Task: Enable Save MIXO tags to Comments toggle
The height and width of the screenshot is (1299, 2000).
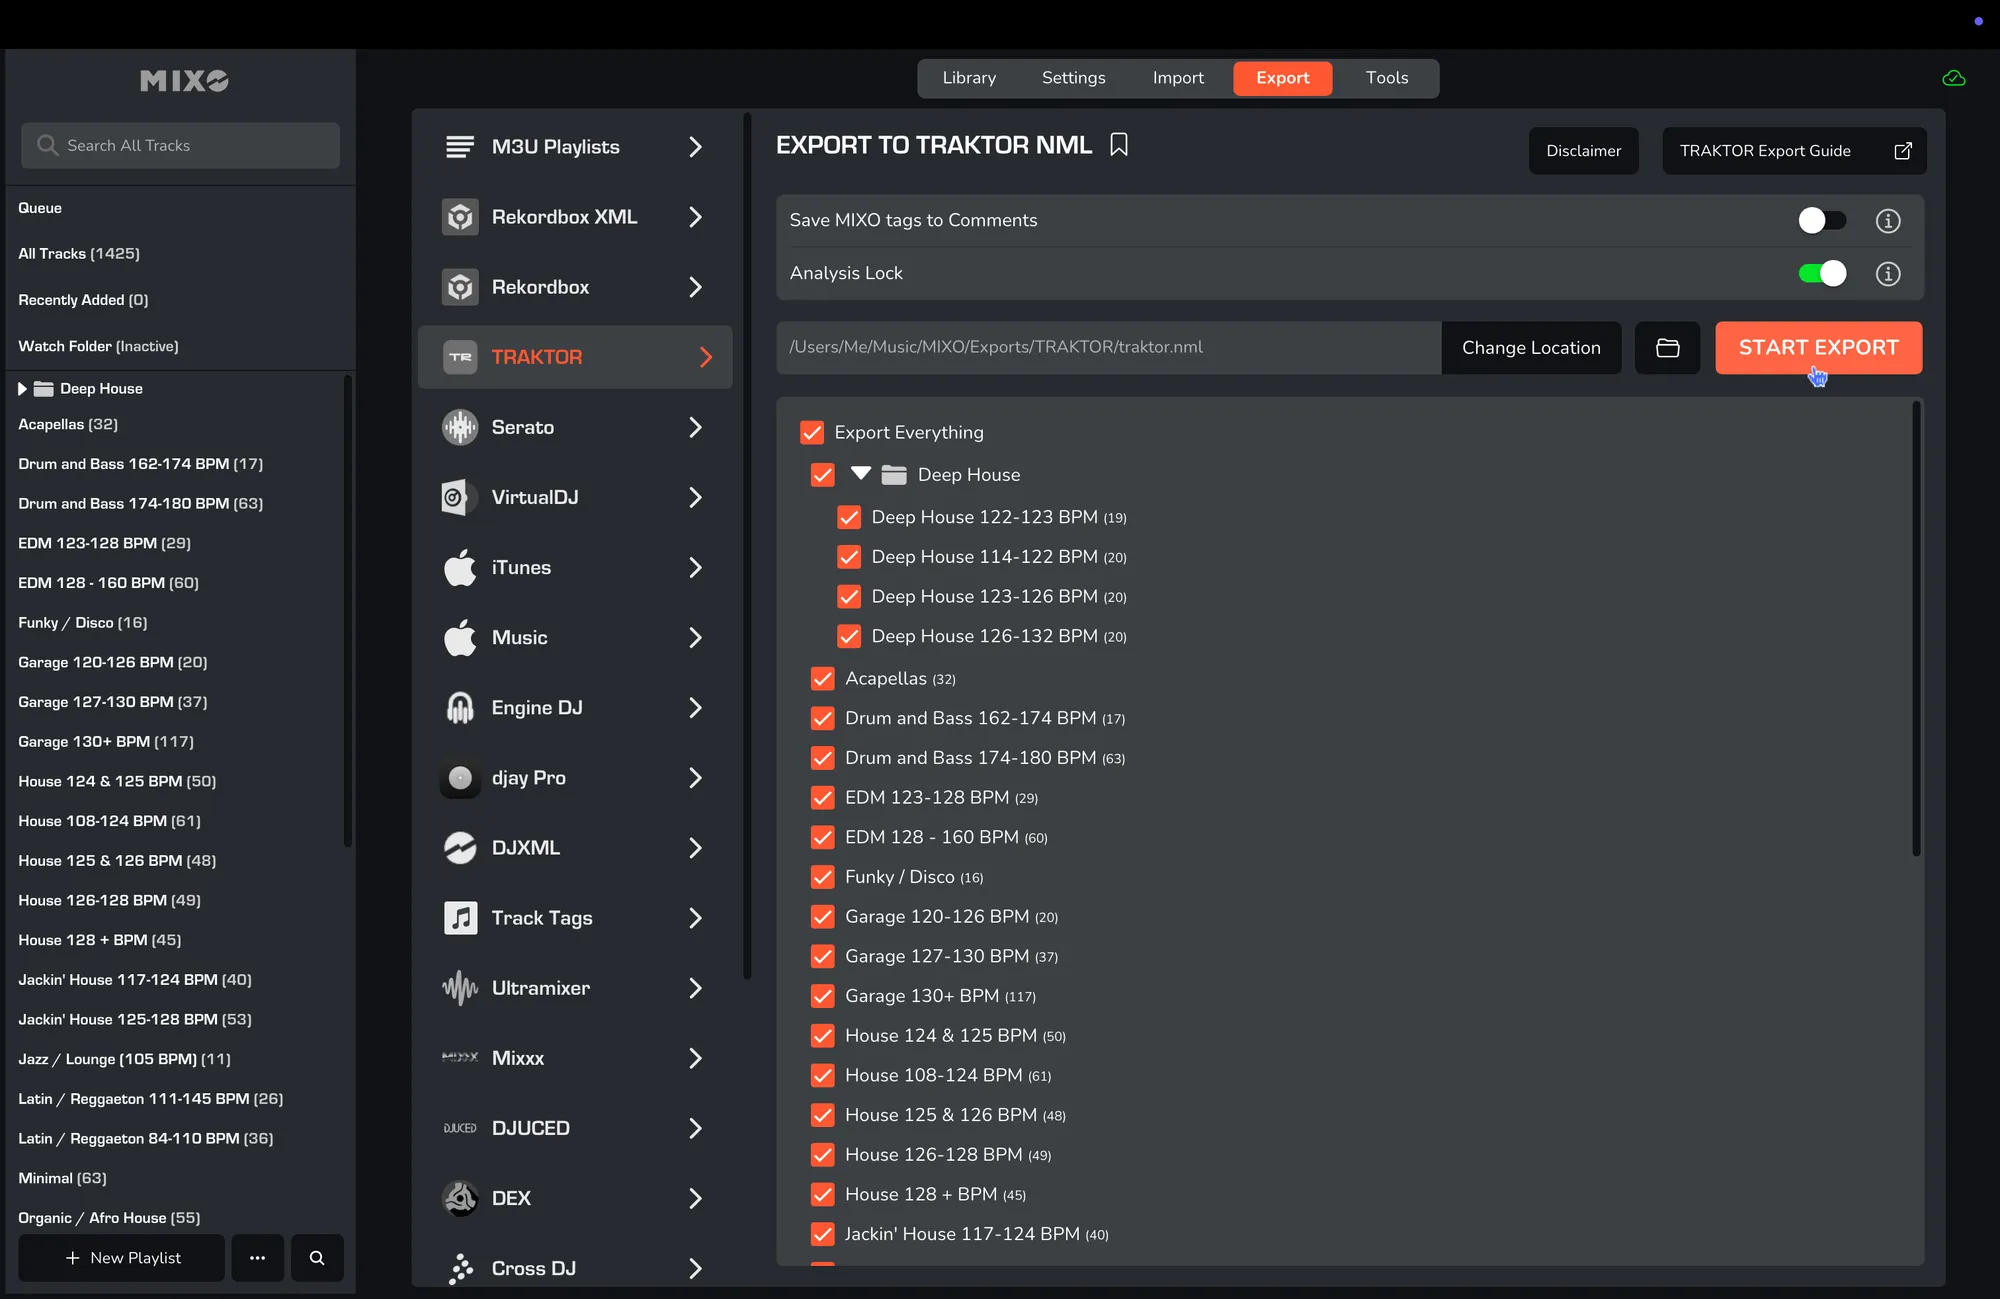Action: (x=1821, y=221)
